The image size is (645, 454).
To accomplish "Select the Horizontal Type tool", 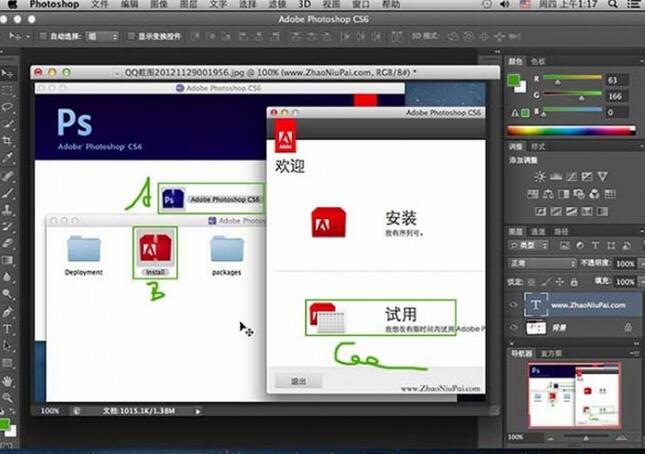I will point(7,329).
